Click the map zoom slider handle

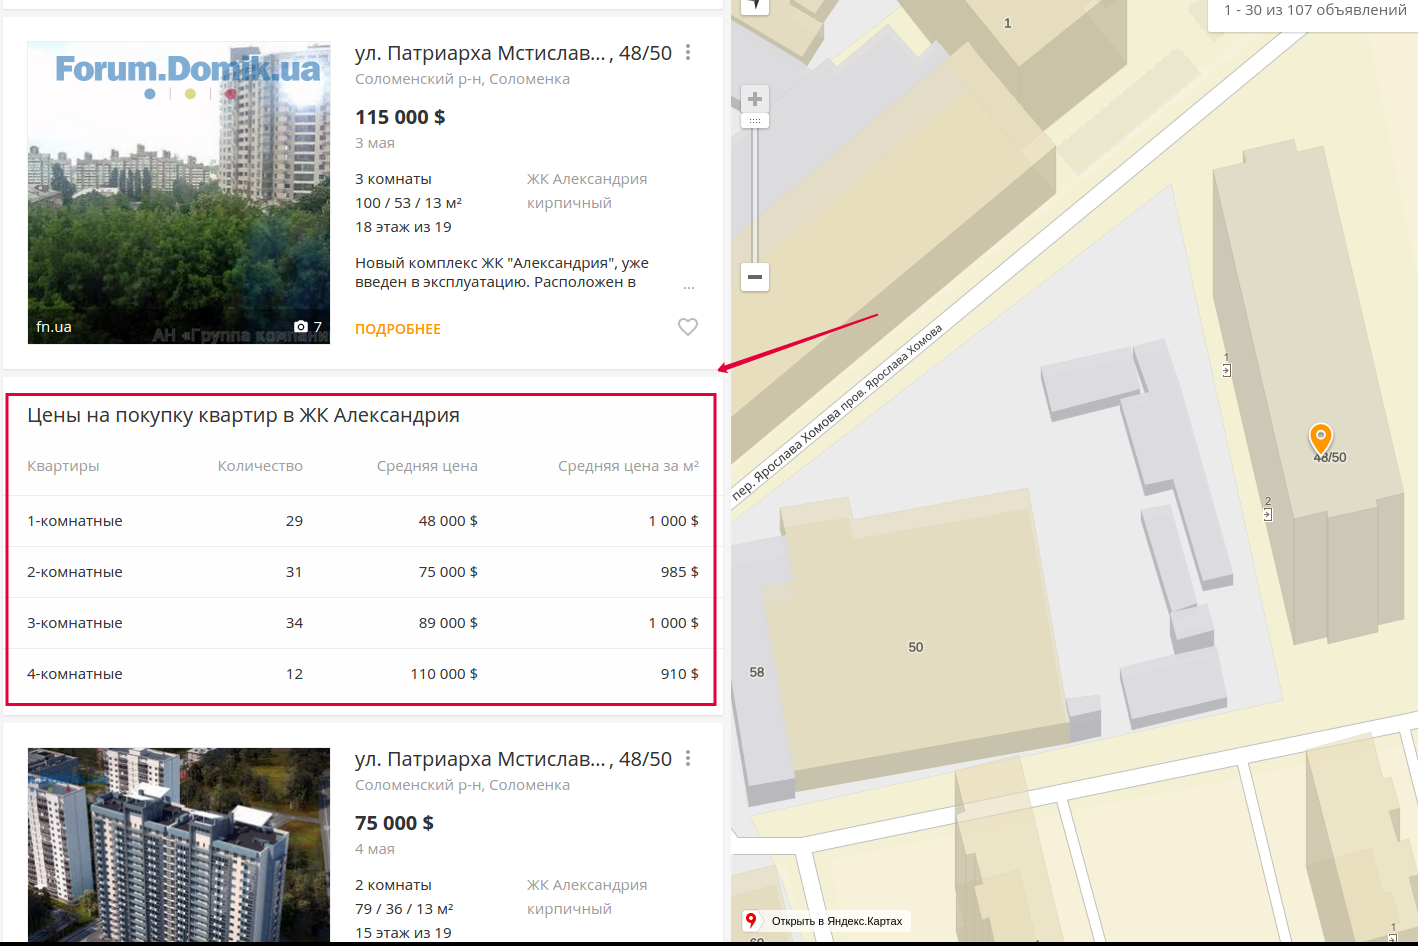[x=755, y=121]
